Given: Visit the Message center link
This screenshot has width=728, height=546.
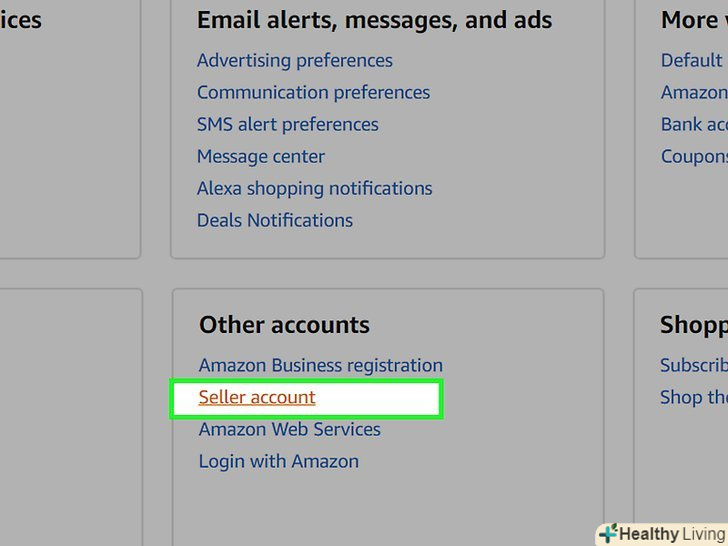Looking at the screenshot, I should coord(261,157).
